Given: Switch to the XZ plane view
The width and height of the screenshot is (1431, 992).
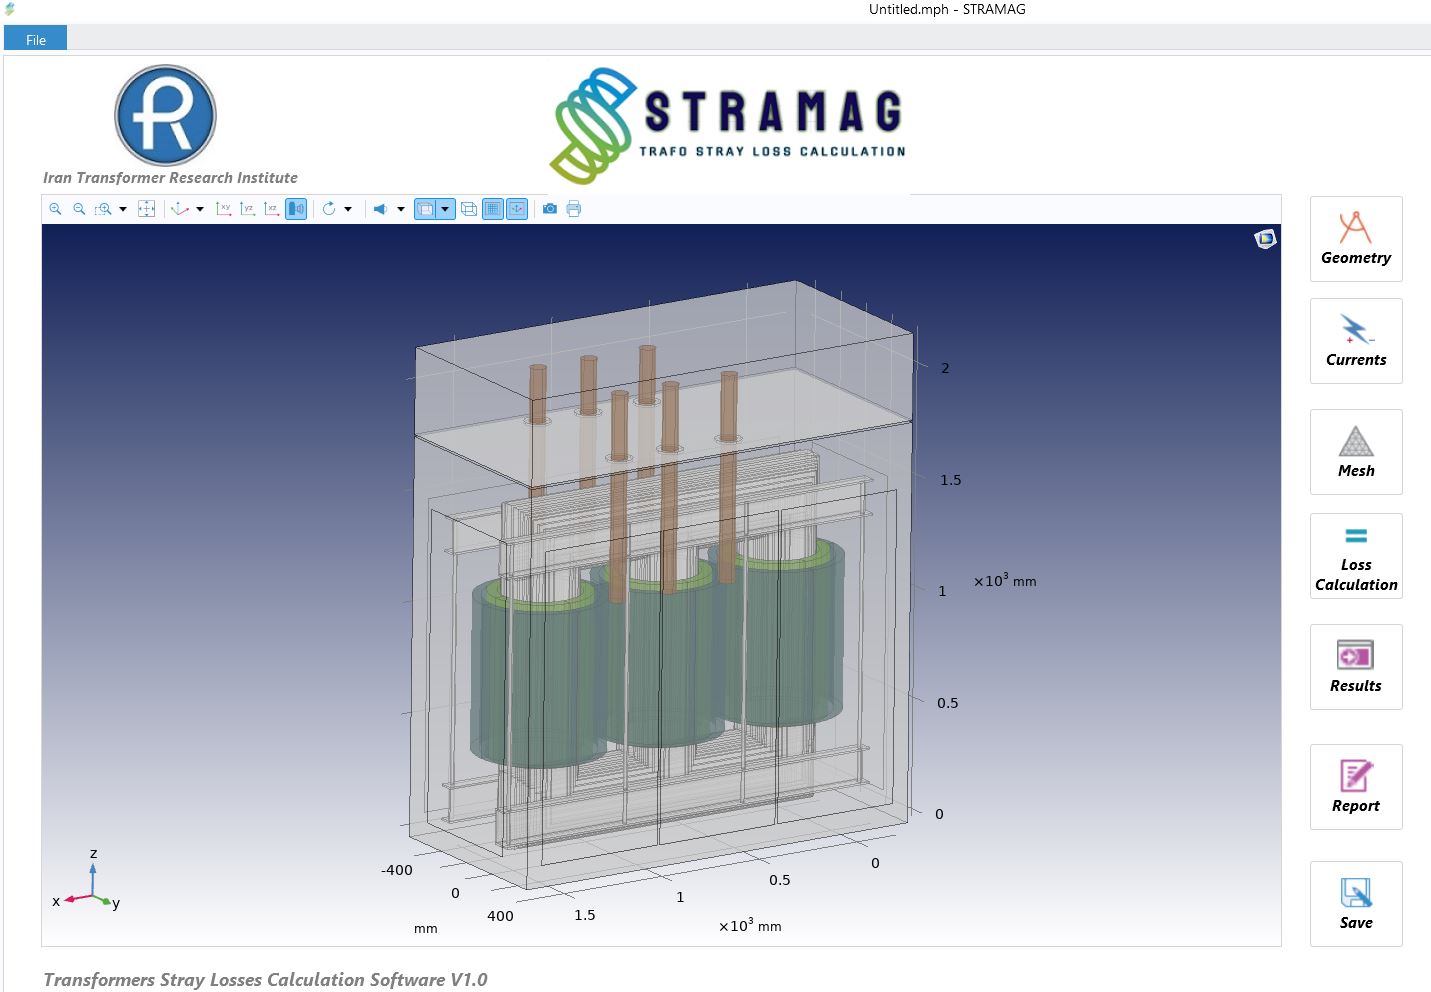Looking at the screenshot, I should [271, 209].
